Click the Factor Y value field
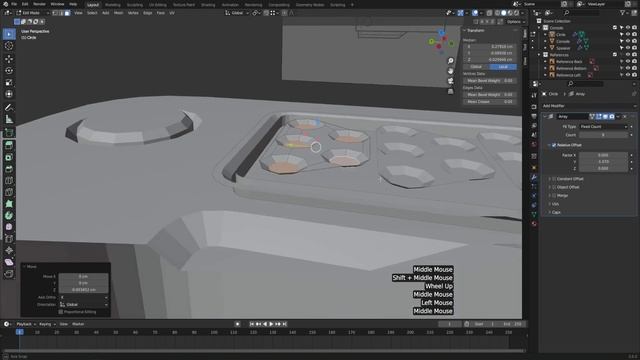The width and height of the screenshot is (640, 360). 603,162
